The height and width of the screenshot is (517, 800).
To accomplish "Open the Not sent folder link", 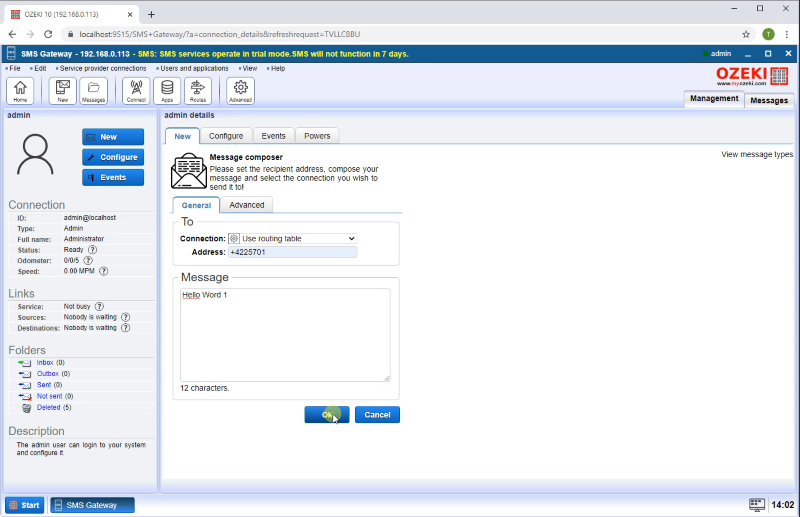I will [x=49, y=396].
